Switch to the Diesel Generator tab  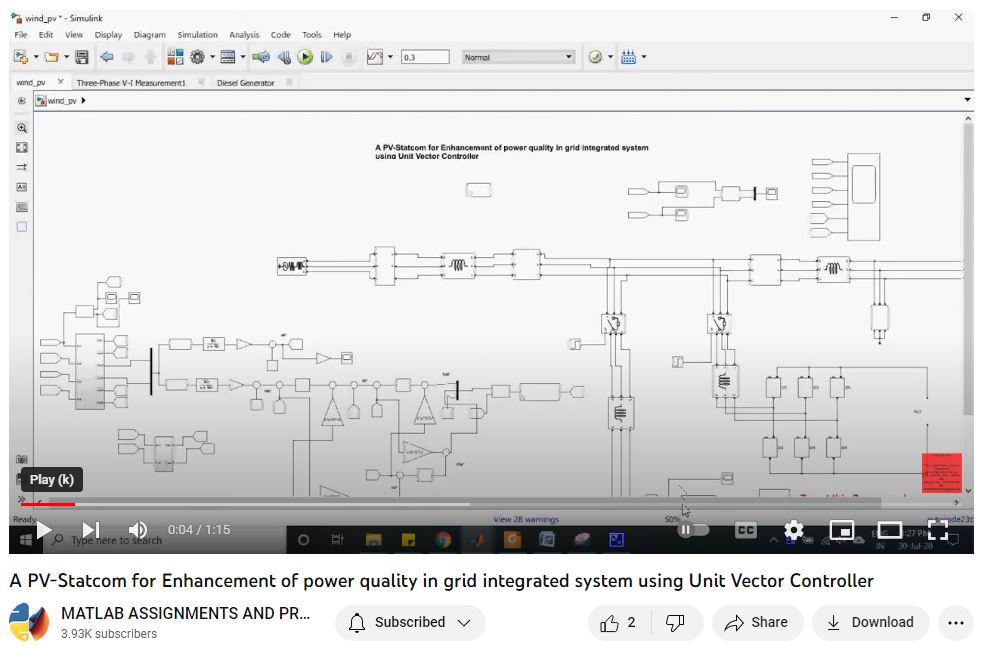245,83
